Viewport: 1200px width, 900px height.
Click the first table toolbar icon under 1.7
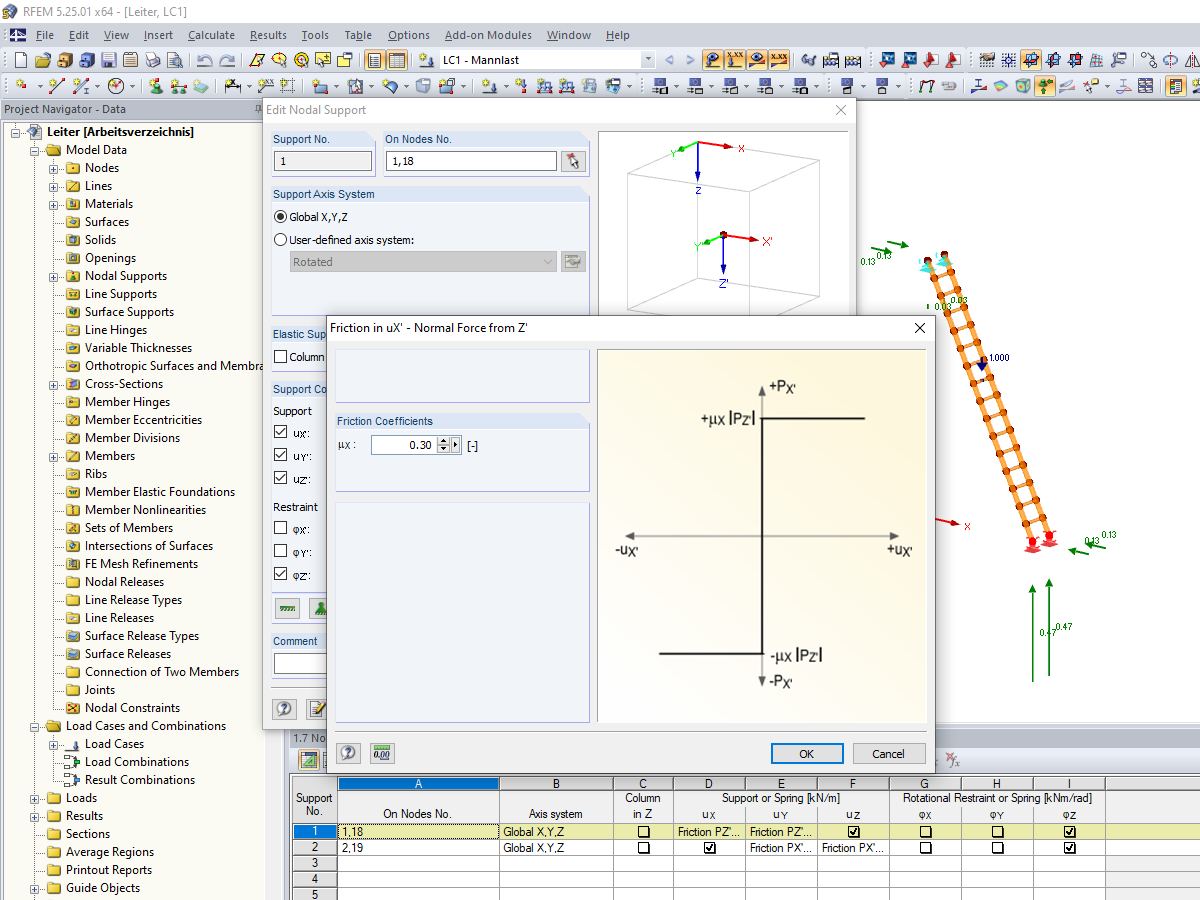(308, 761)
